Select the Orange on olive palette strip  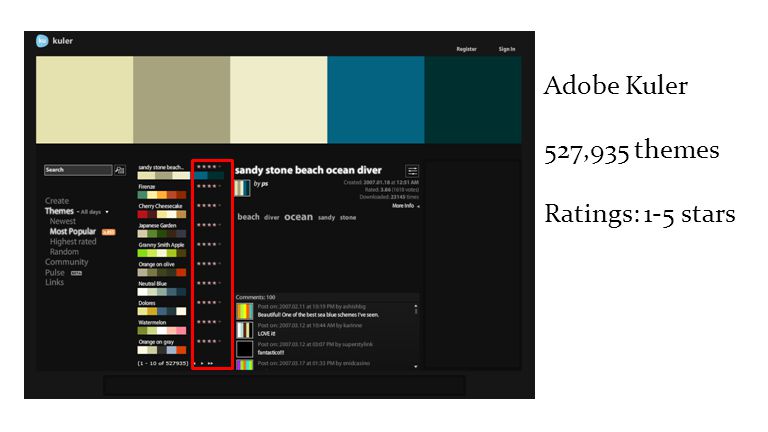[162, 272]
